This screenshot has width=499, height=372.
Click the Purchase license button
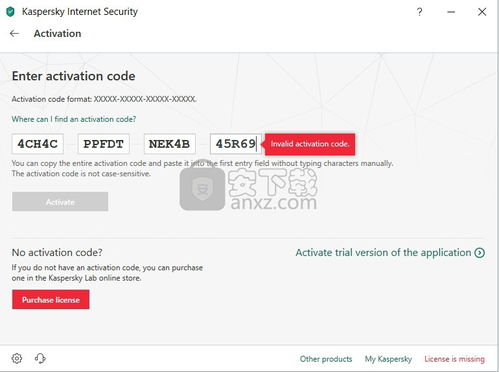click(51, 300)
